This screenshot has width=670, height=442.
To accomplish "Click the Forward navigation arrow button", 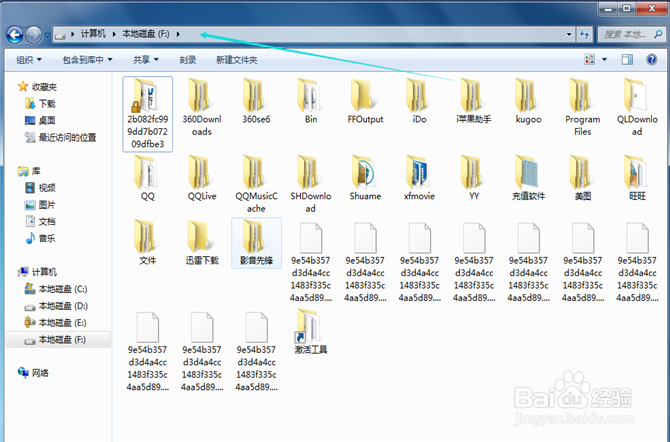I will pos(34,35).
